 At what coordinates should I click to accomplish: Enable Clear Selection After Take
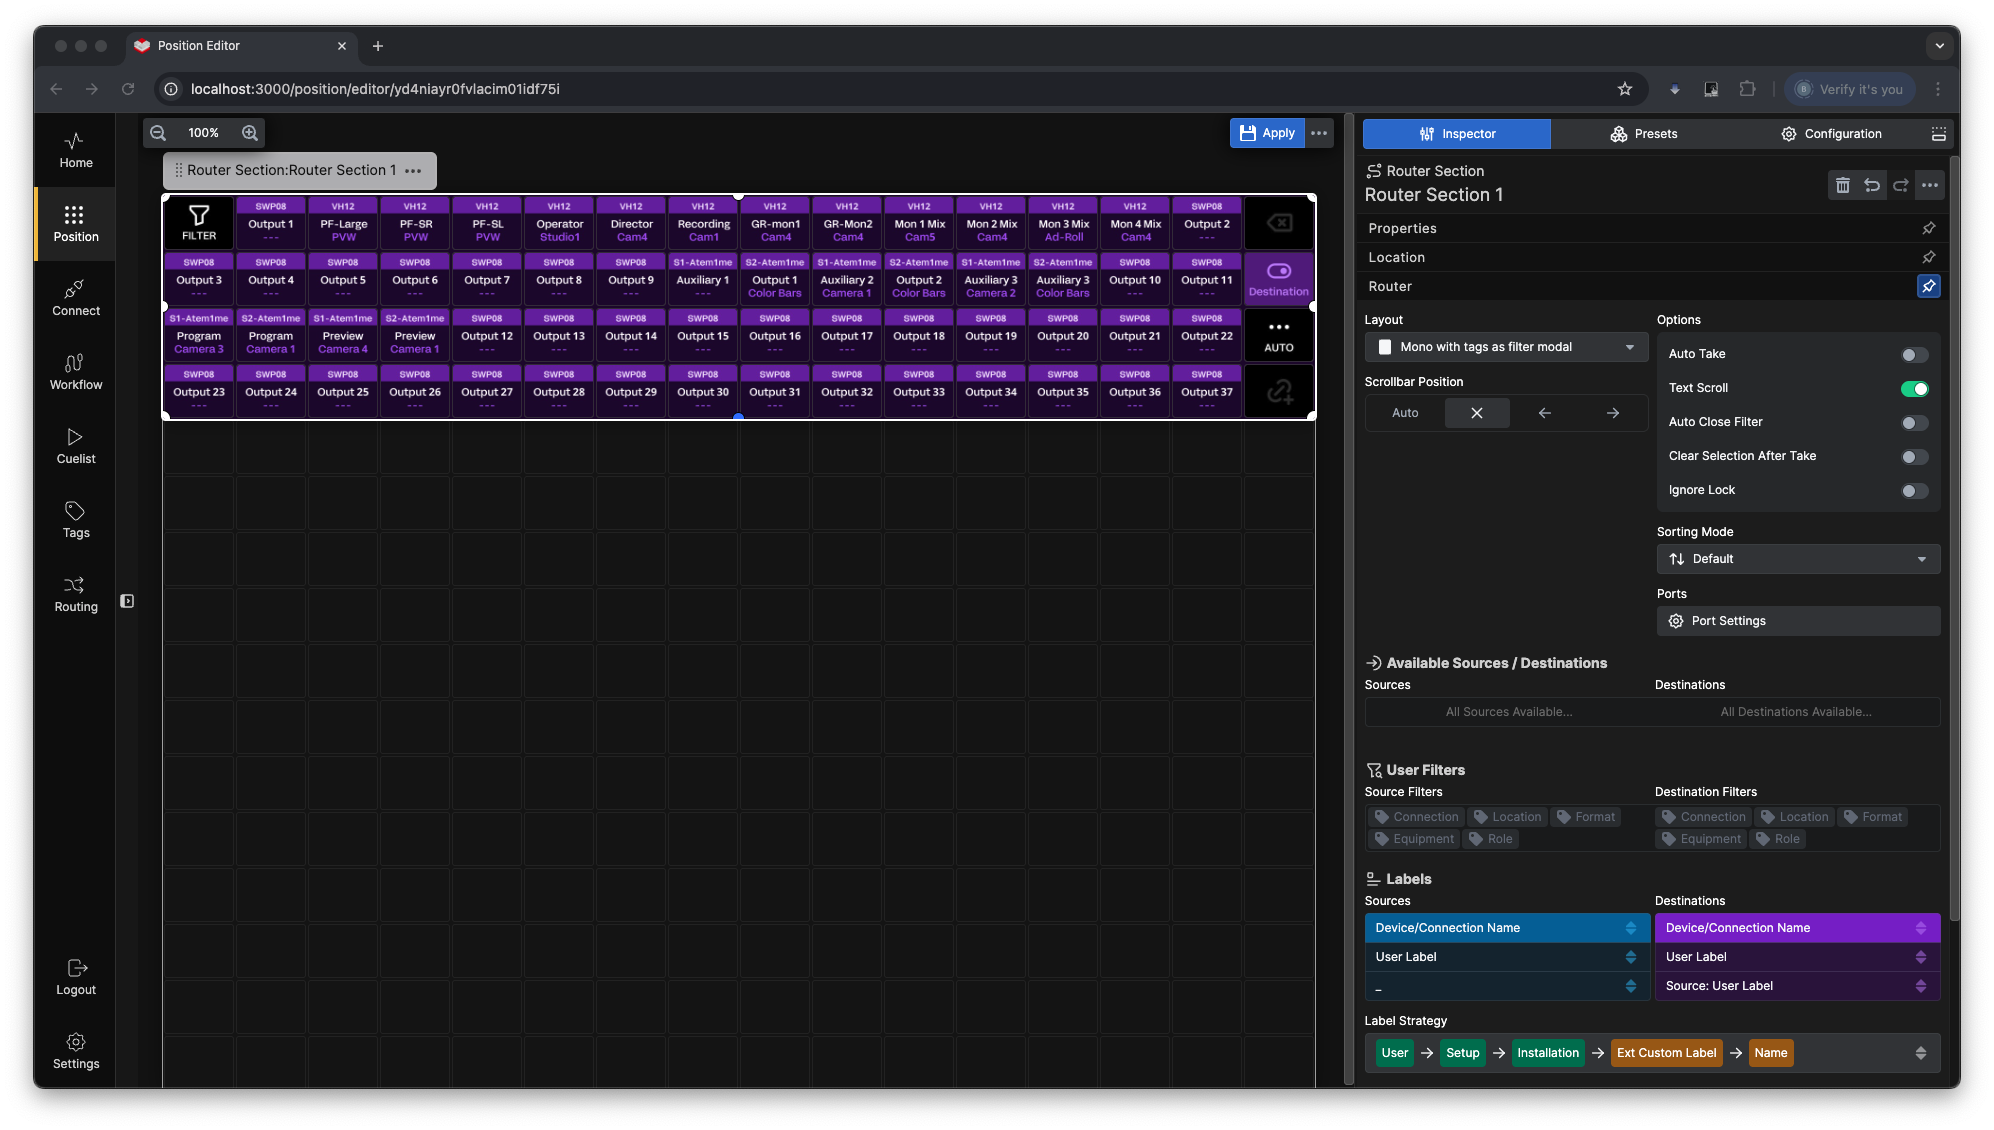pyautogui.click(x=1914, y=457)
